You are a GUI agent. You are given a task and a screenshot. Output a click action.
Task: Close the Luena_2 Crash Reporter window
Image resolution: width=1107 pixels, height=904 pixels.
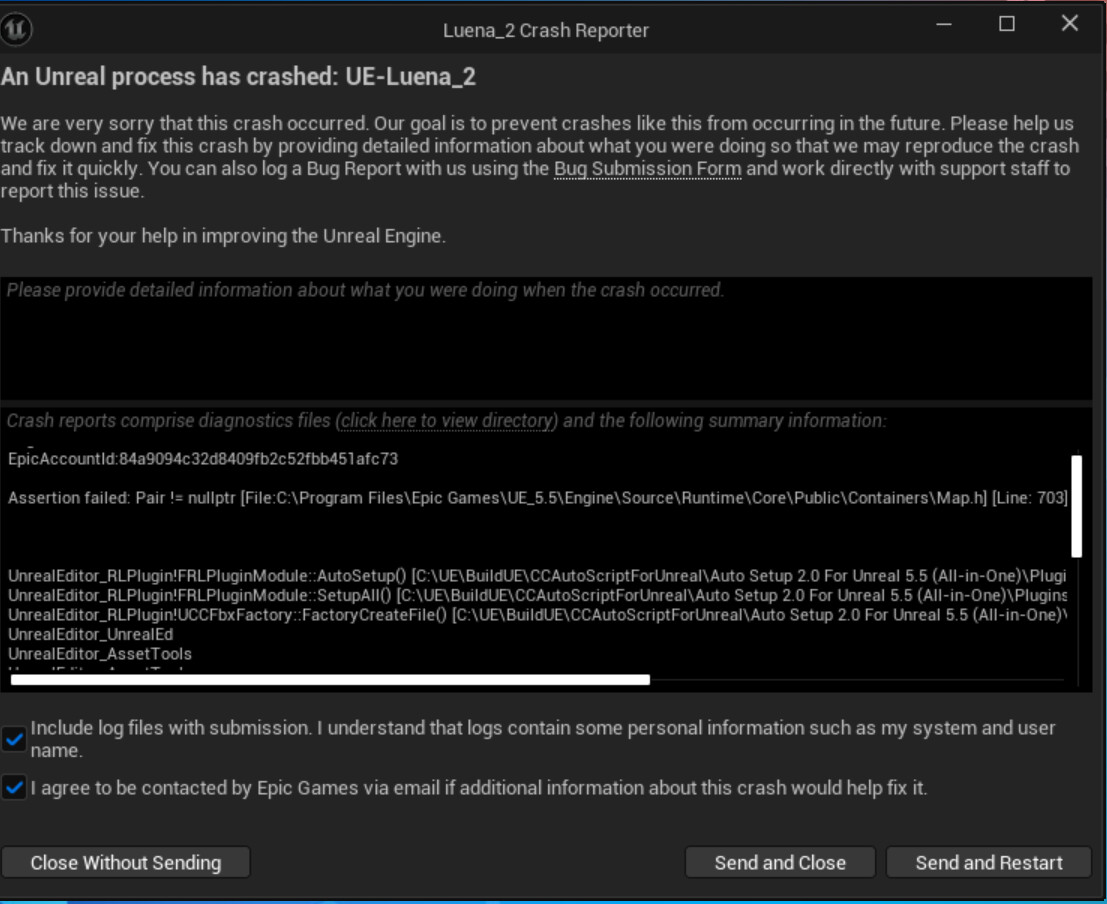[1070, 23]
